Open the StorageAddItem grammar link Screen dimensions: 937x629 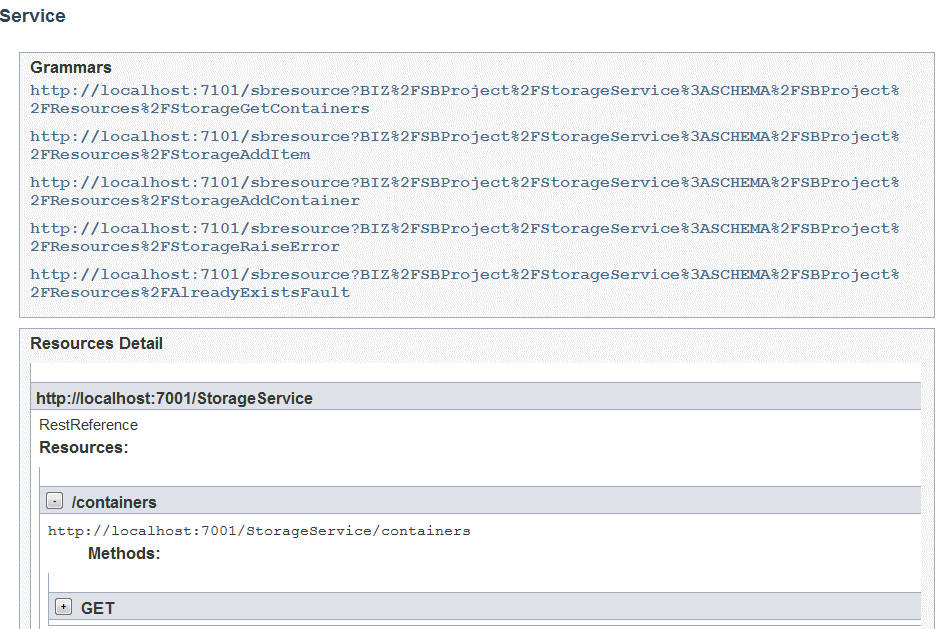tap(464, 146)
